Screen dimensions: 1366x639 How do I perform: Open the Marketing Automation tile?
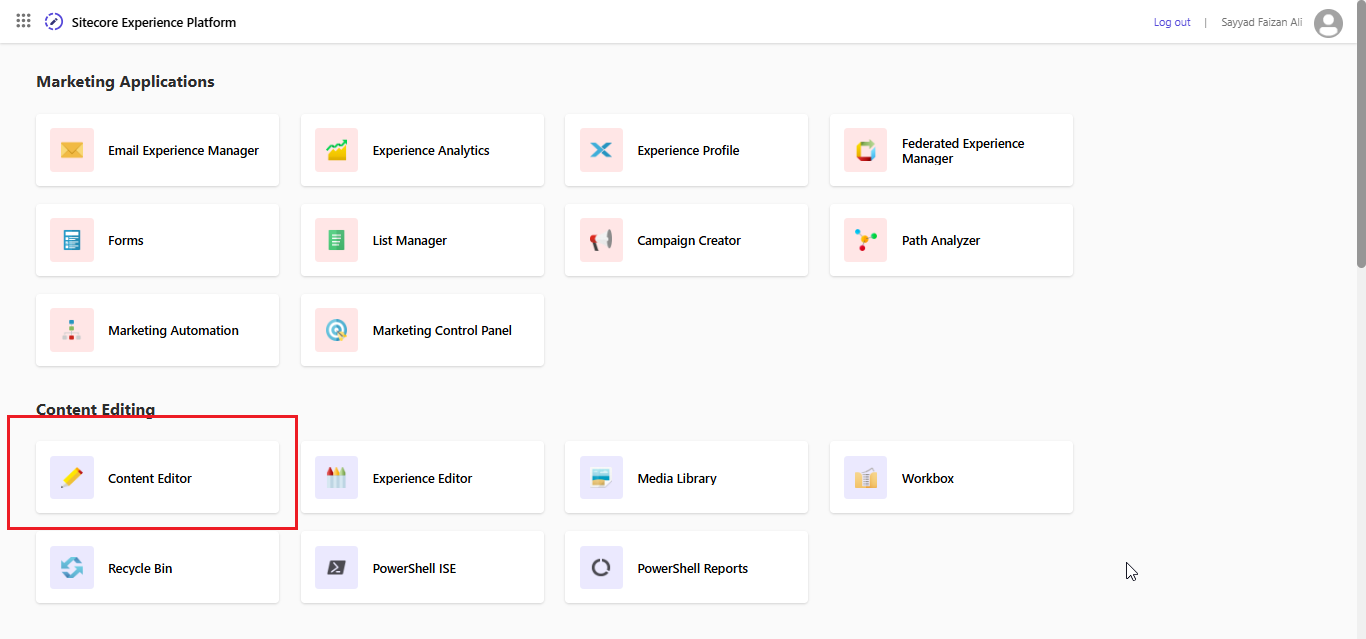[x=173, y=330]
